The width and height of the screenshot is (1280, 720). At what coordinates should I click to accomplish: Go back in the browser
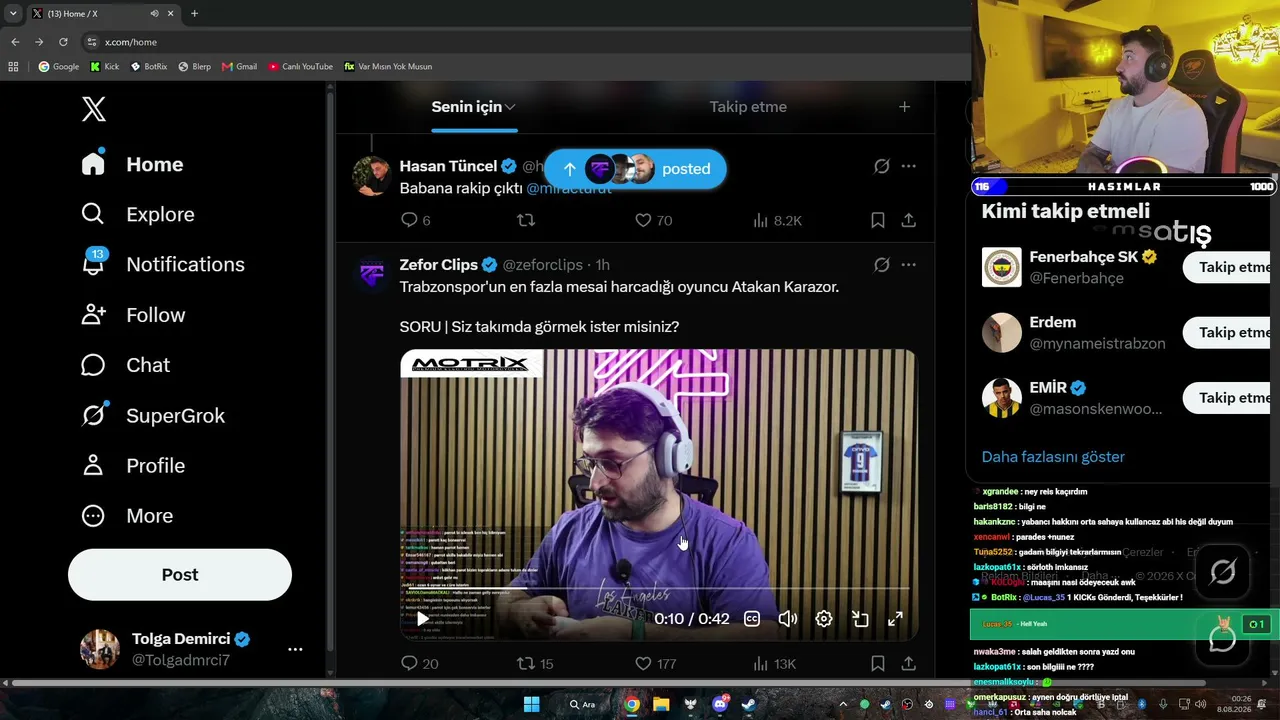pyautogui.click(x=15, y=42)
